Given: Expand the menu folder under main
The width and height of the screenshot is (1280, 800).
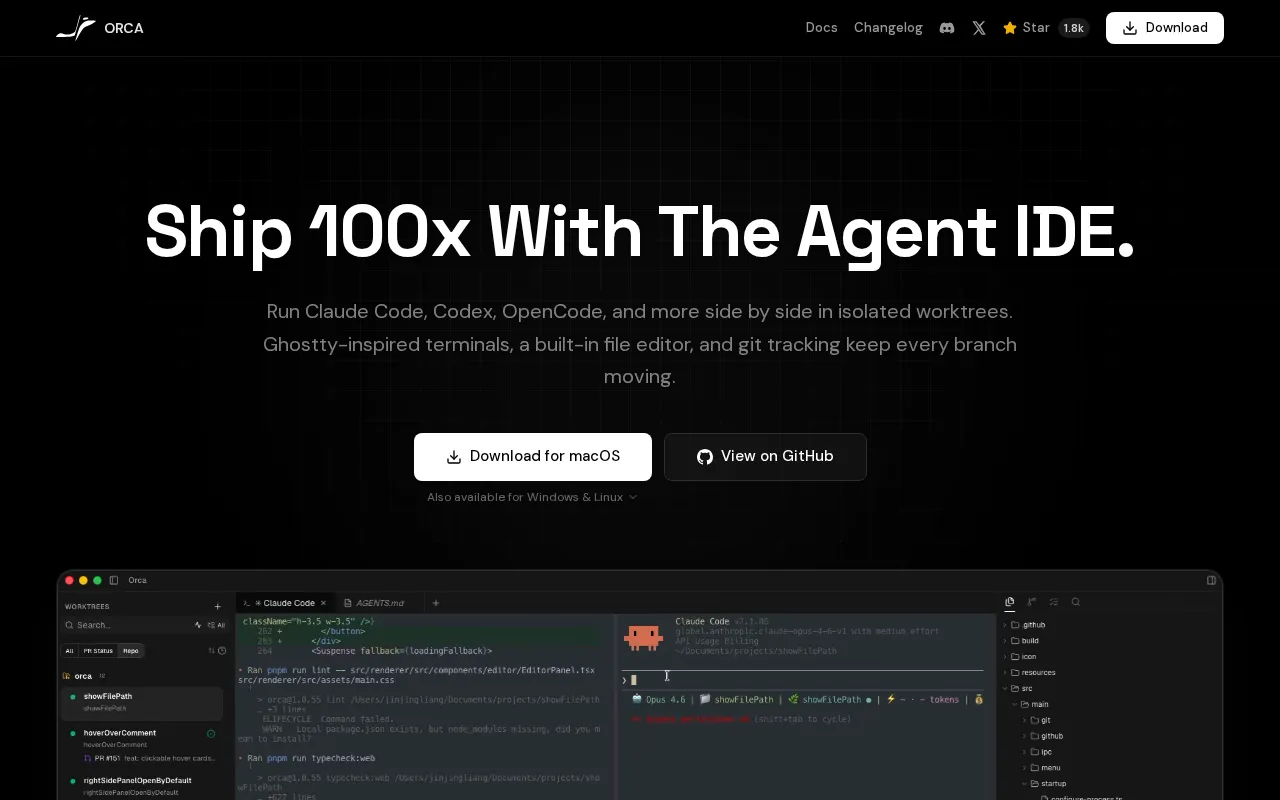Looking at the screenshot, I should (x=1043, y=768).
